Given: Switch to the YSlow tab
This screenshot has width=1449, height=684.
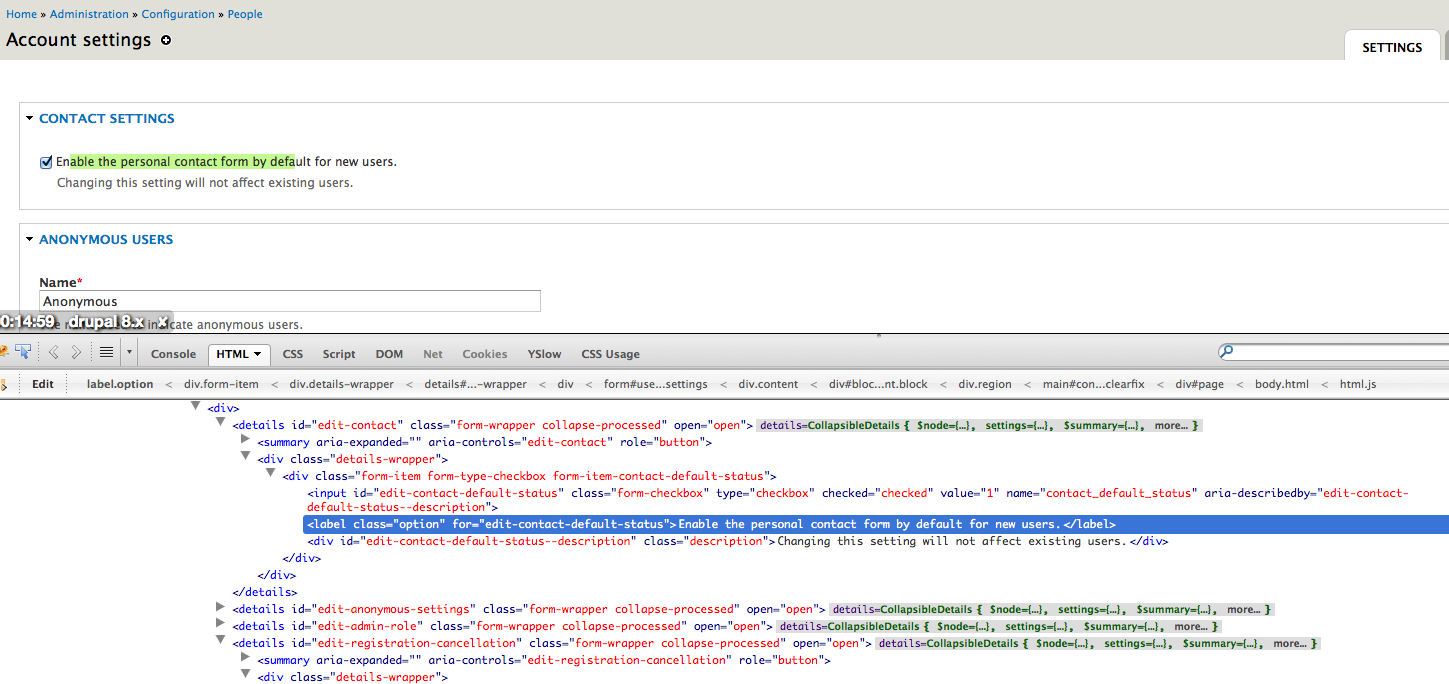Looking at the screenshot, I should click(x=544, y=353).
